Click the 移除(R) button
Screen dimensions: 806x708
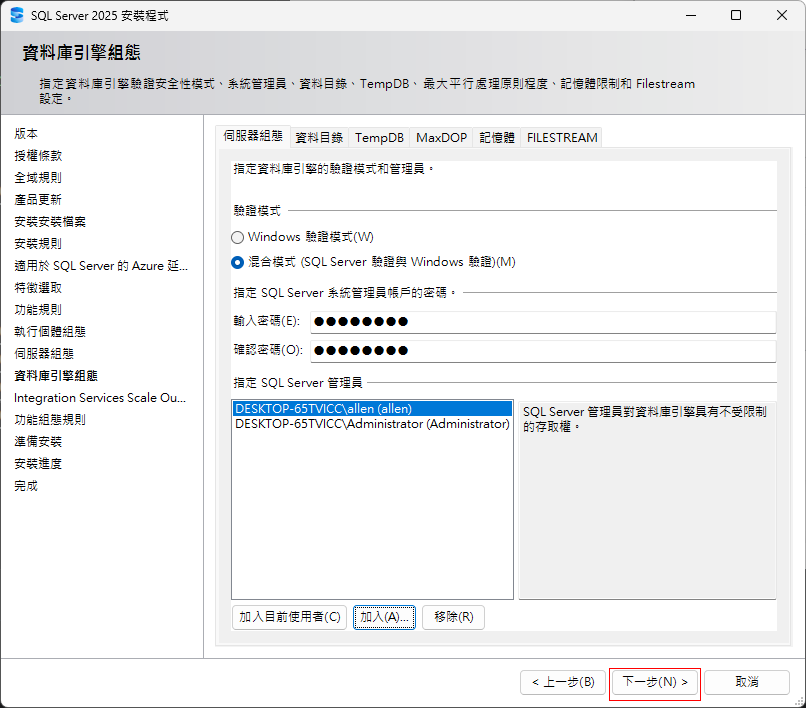point(453,616)
